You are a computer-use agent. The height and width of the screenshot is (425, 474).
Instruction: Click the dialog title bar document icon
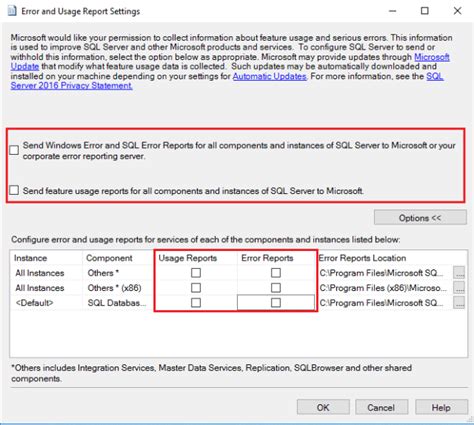pyautogui.click(x=12, y=11)
